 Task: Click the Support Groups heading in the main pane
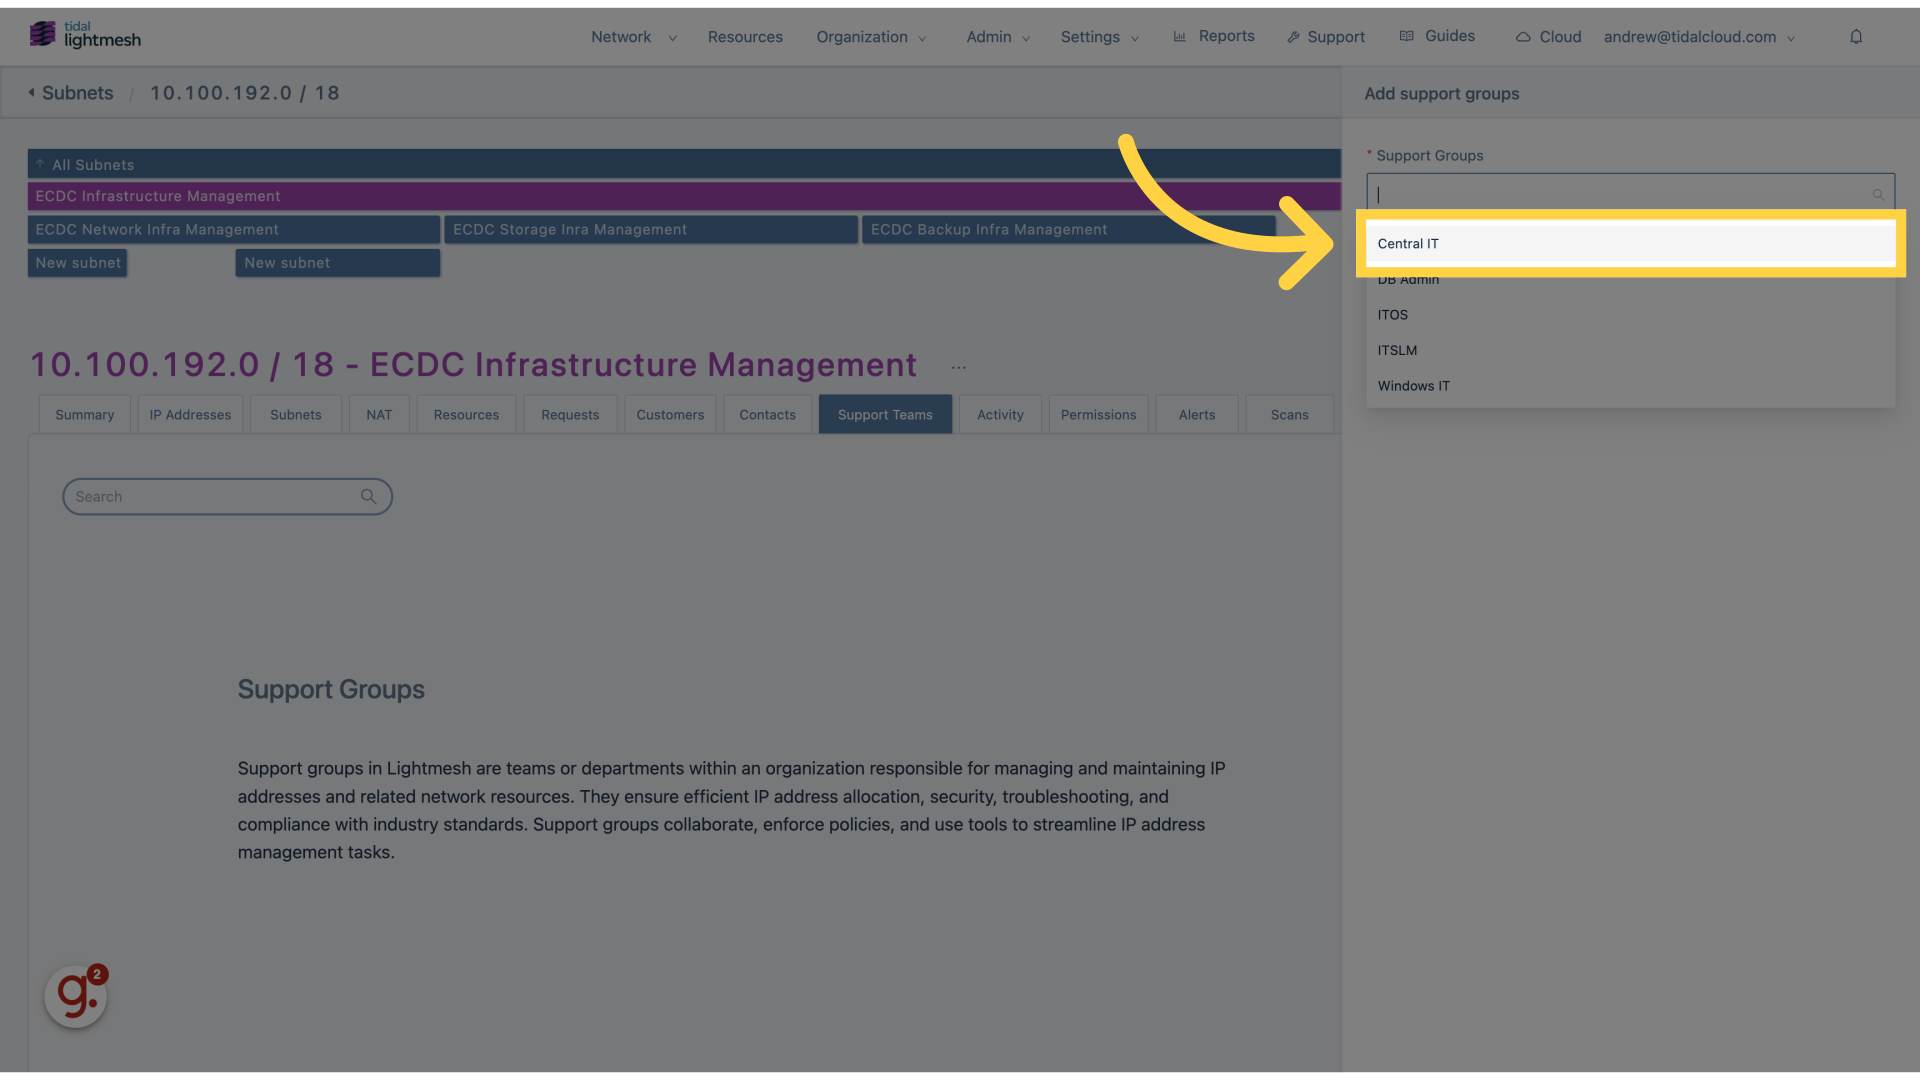pyautogui.click(x=331, y=690)
